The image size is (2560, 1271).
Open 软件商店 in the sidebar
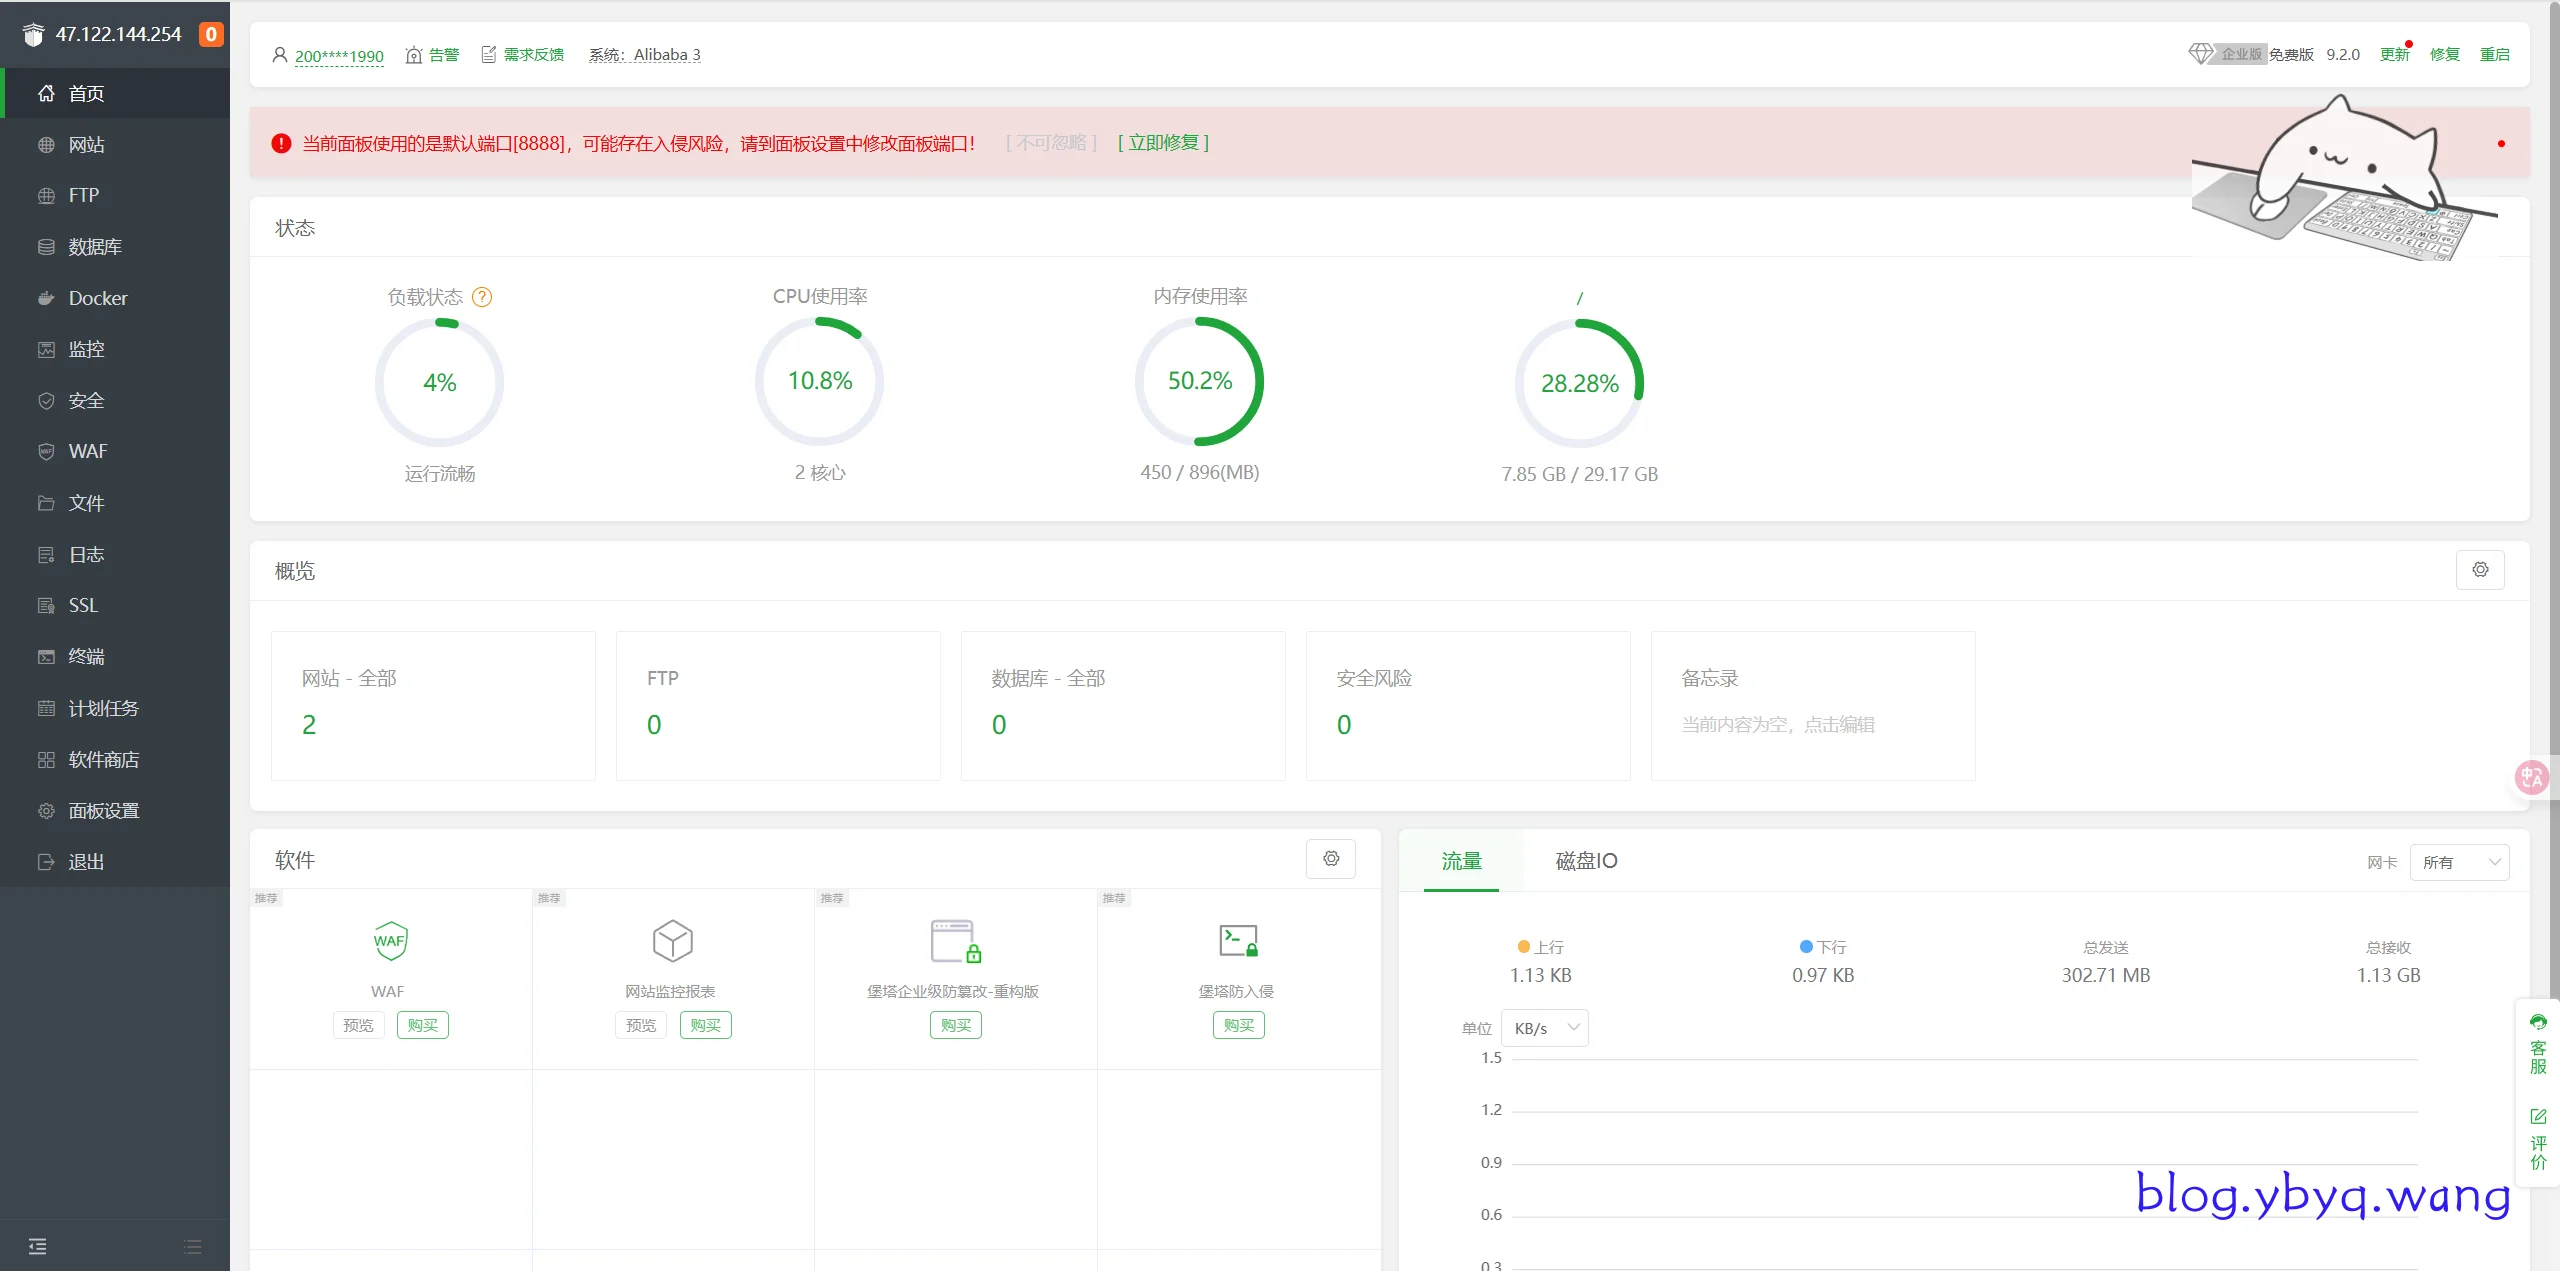coord(103,760)
